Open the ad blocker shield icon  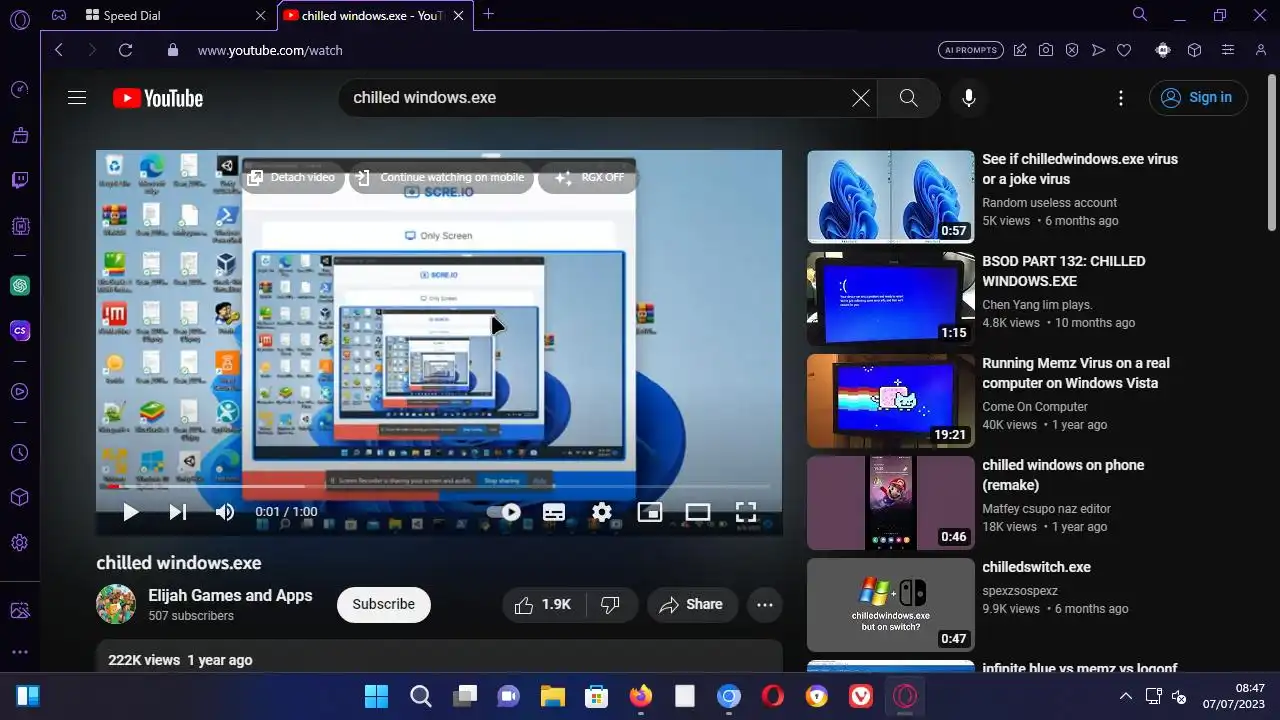(x=1071, y=50)
